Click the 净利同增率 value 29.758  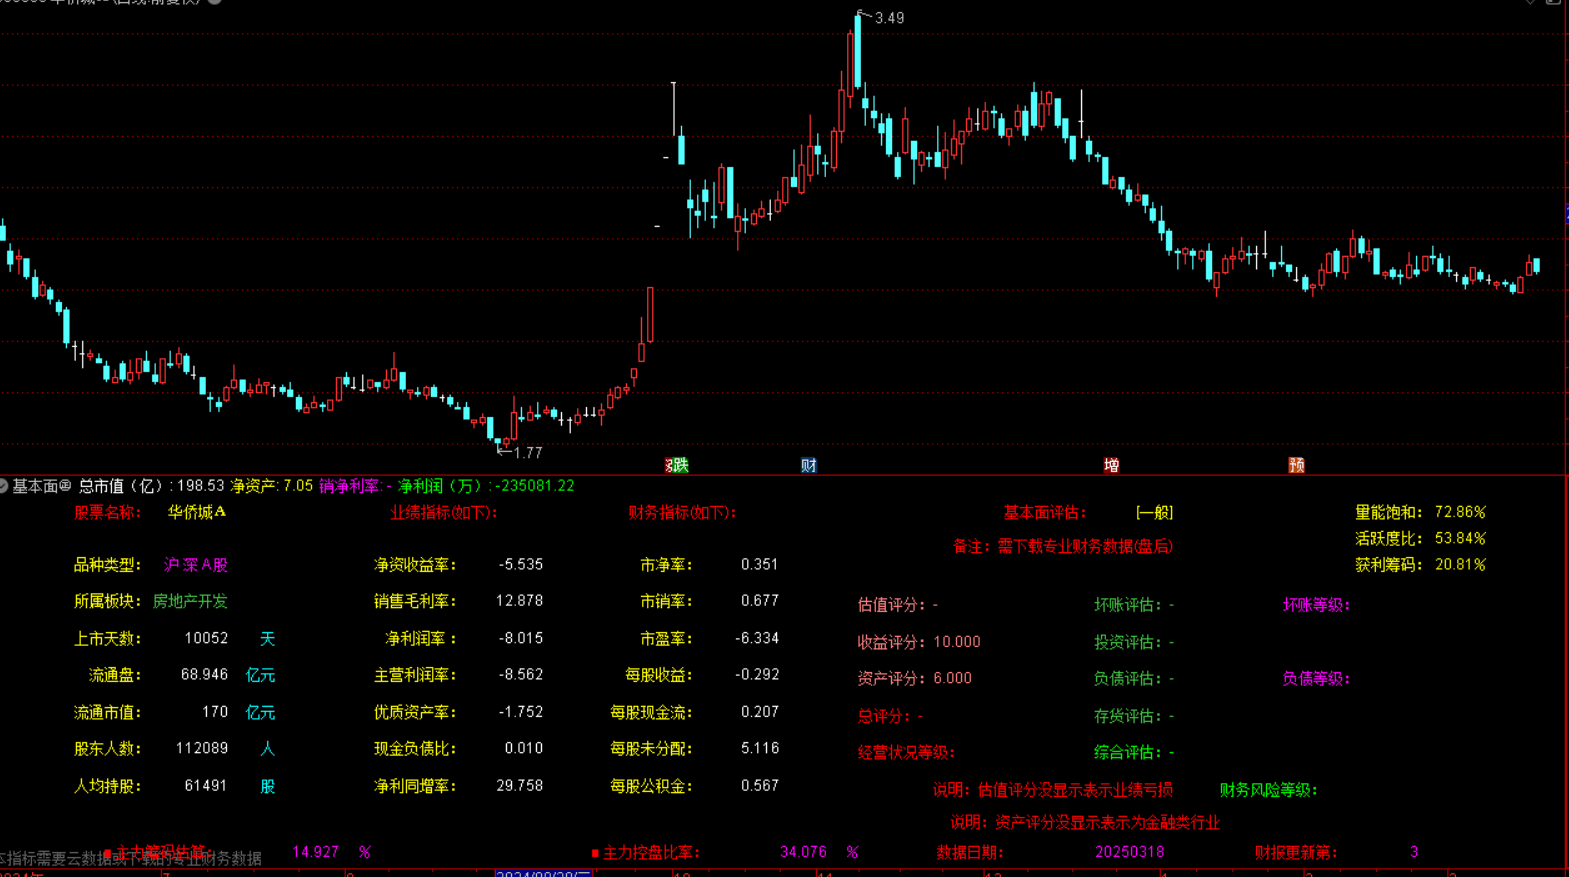(x=520, y=786)
